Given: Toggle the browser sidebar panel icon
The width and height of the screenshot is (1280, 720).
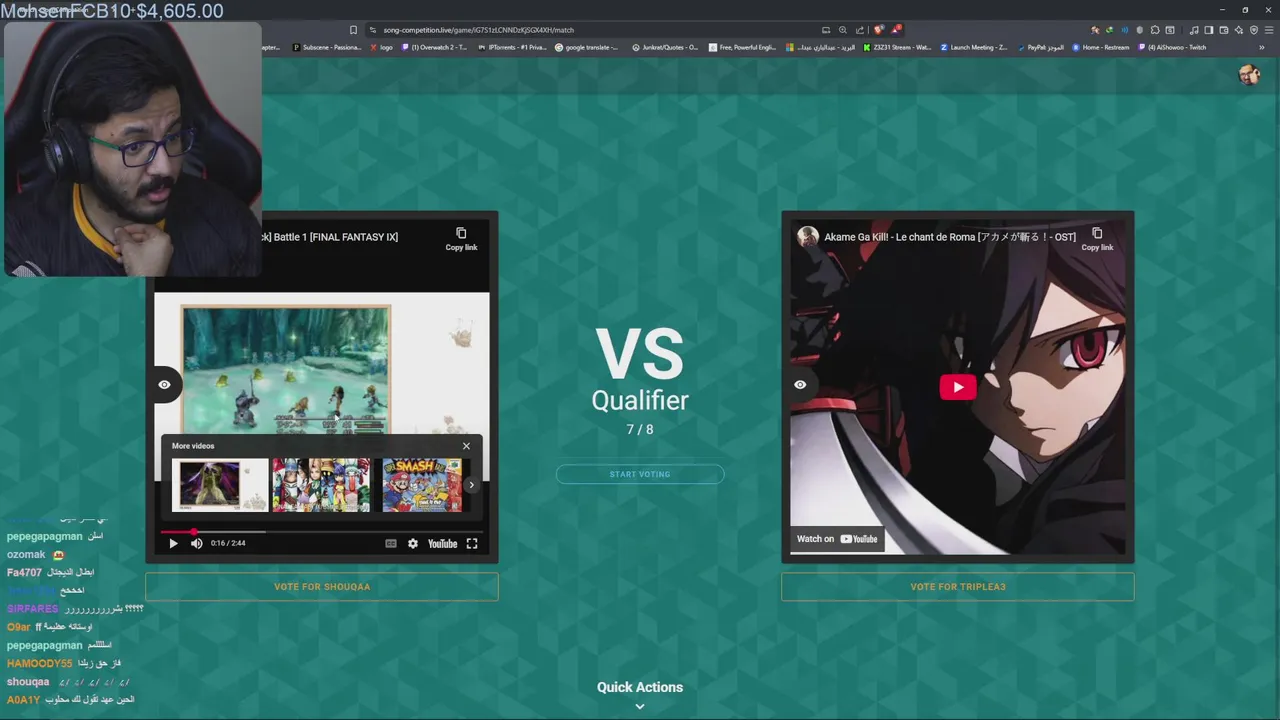Looking at the screenshot, I should point(1208,30).
